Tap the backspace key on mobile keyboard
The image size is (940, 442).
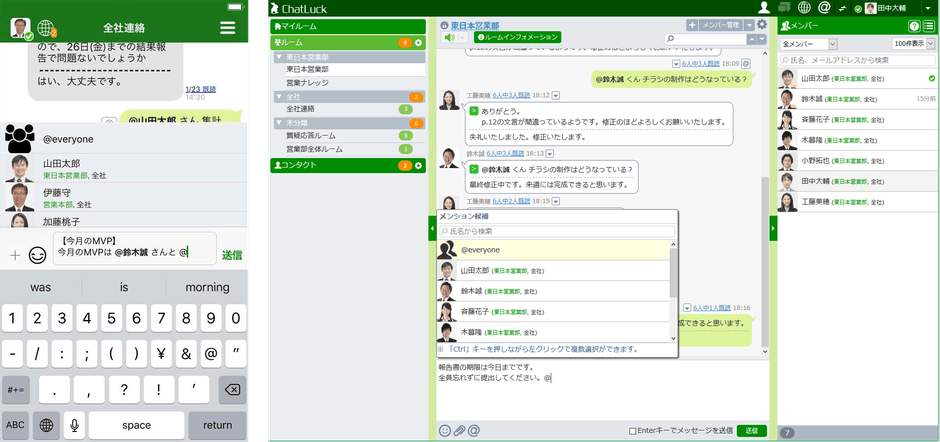(232, 390)
